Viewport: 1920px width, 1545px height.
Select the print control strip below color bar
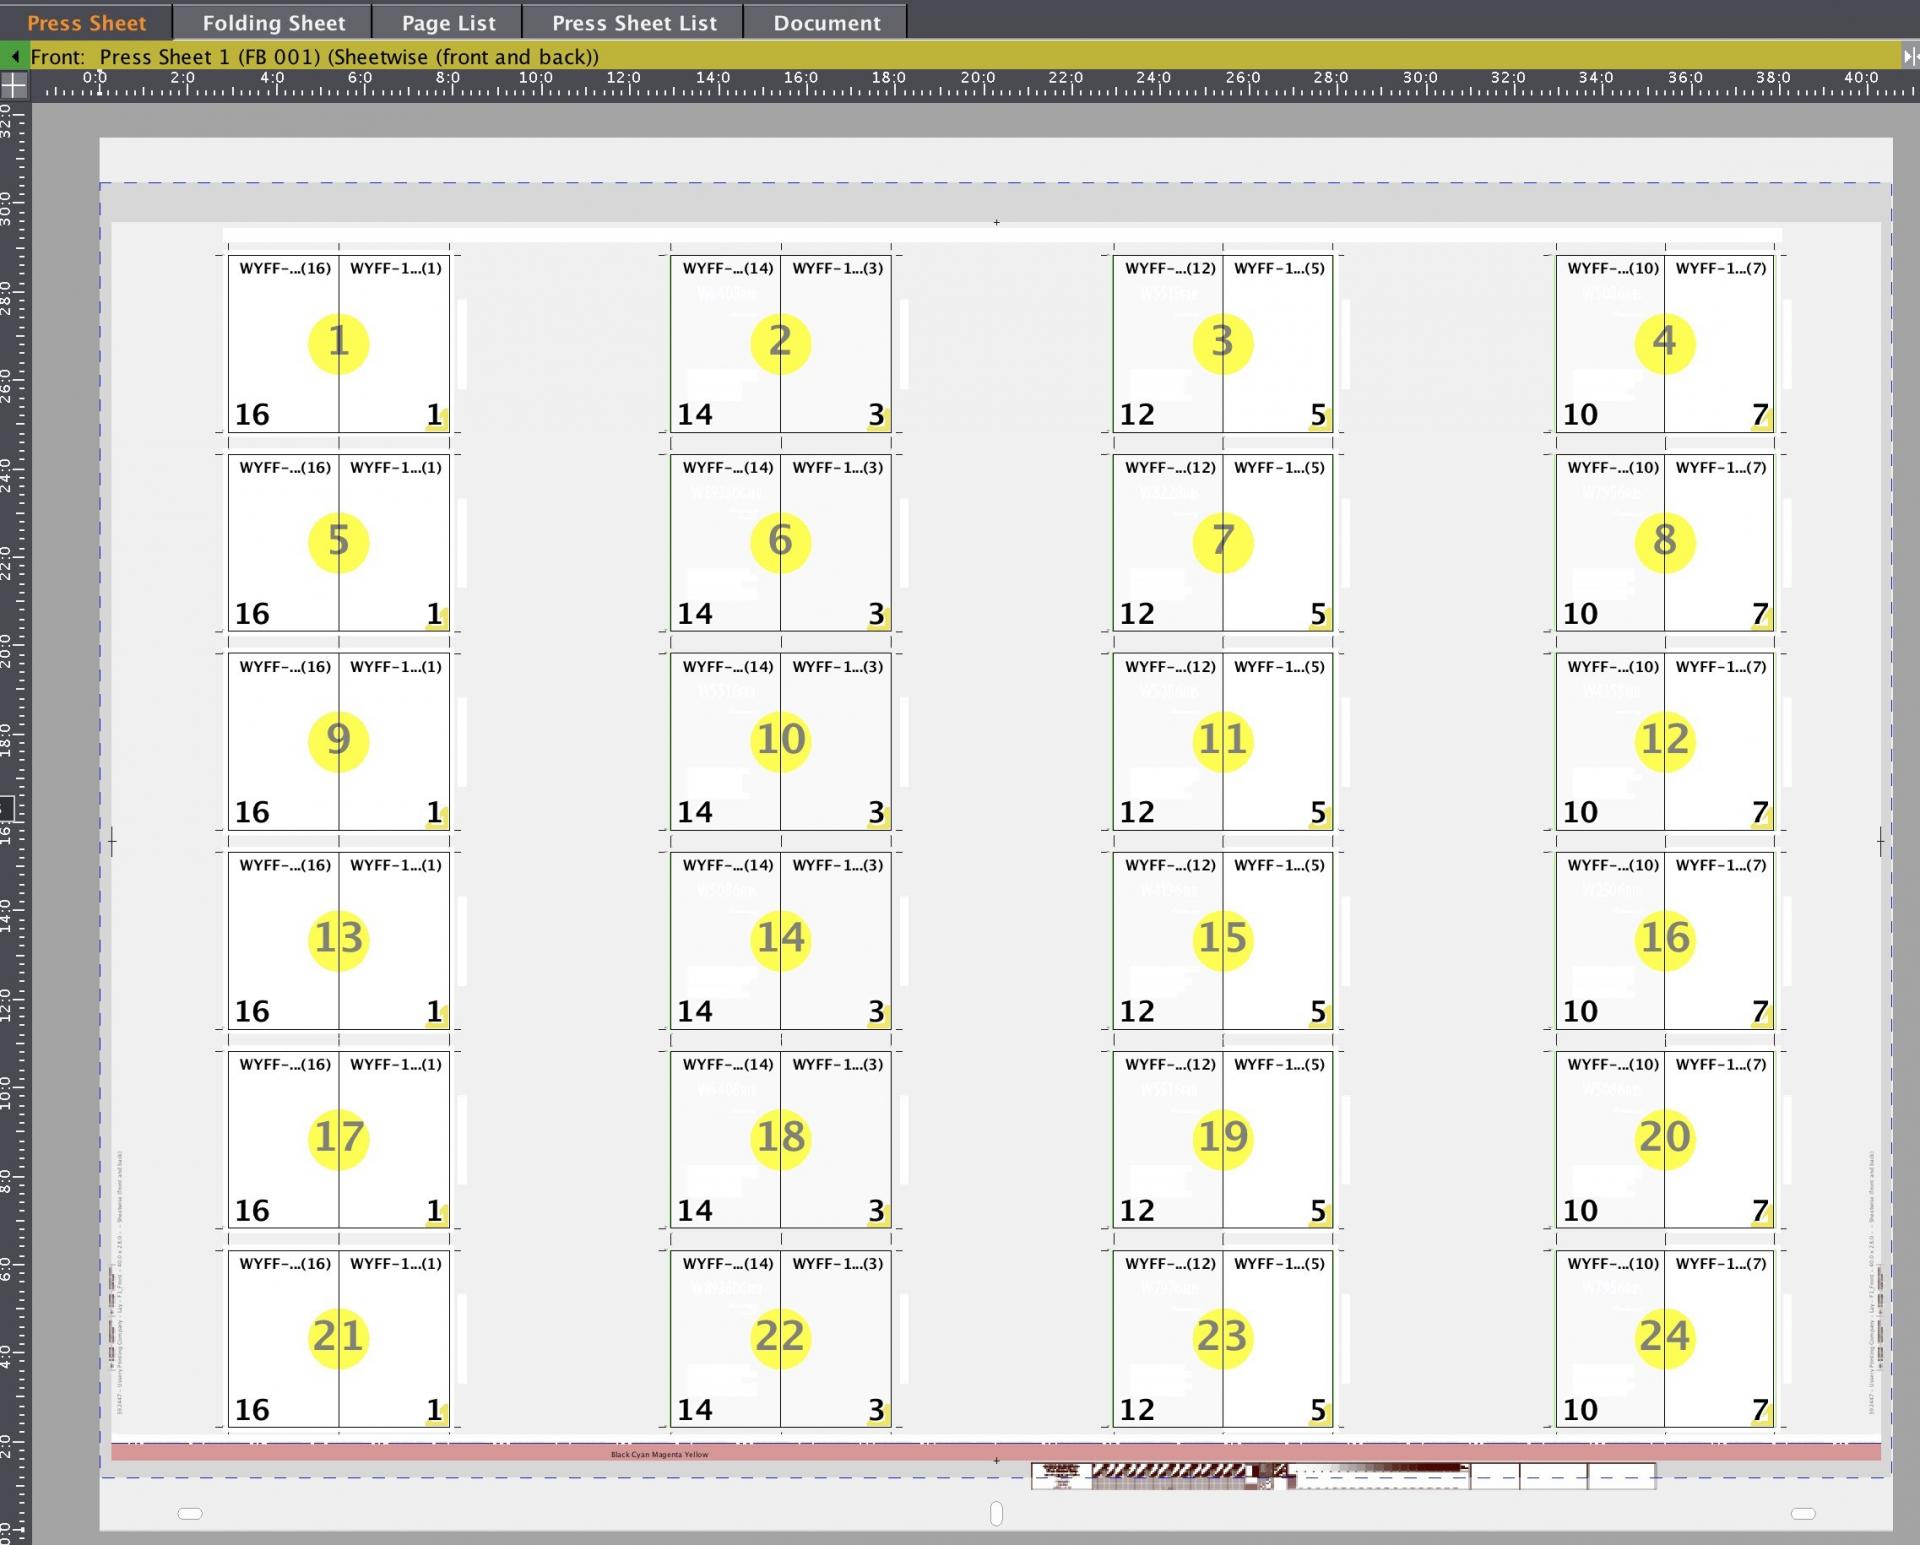(x=1343, y=1476)
